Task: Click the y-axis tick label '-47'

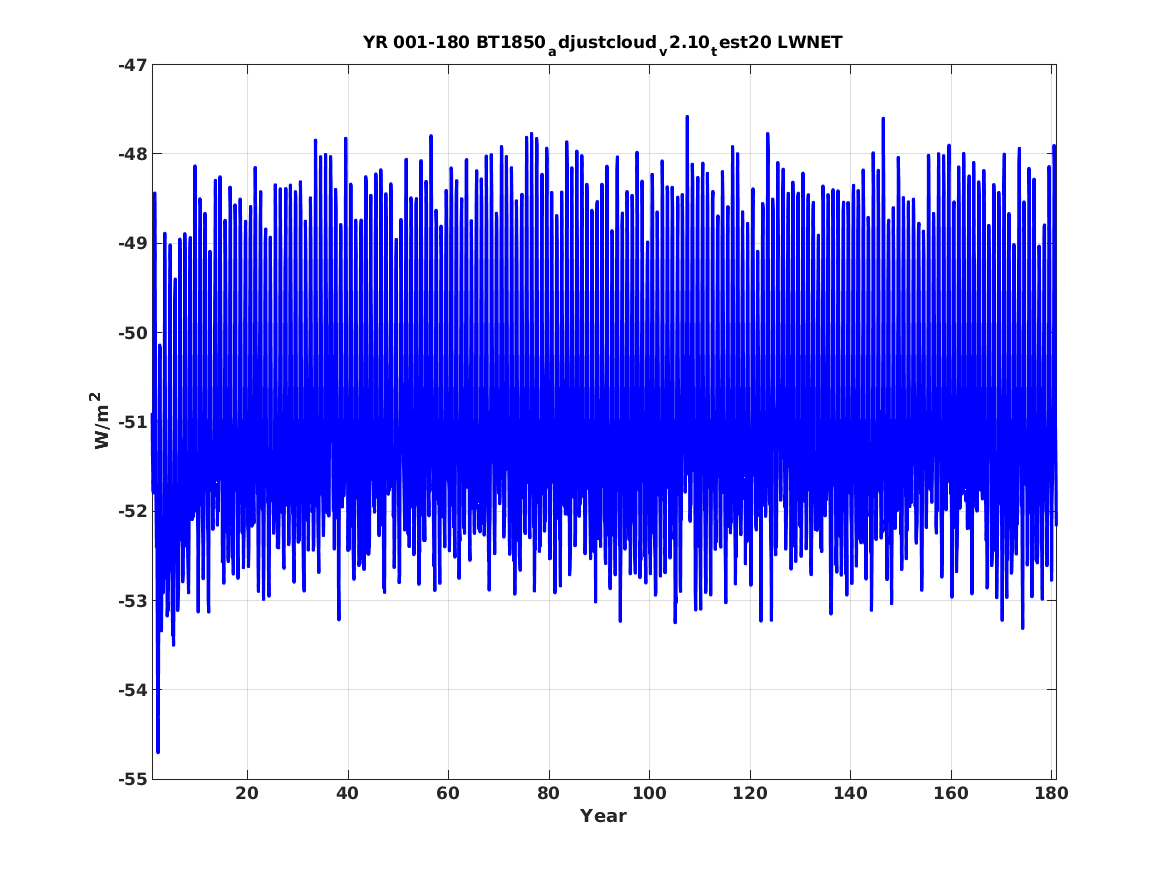Action: click(x=132, y=65)
